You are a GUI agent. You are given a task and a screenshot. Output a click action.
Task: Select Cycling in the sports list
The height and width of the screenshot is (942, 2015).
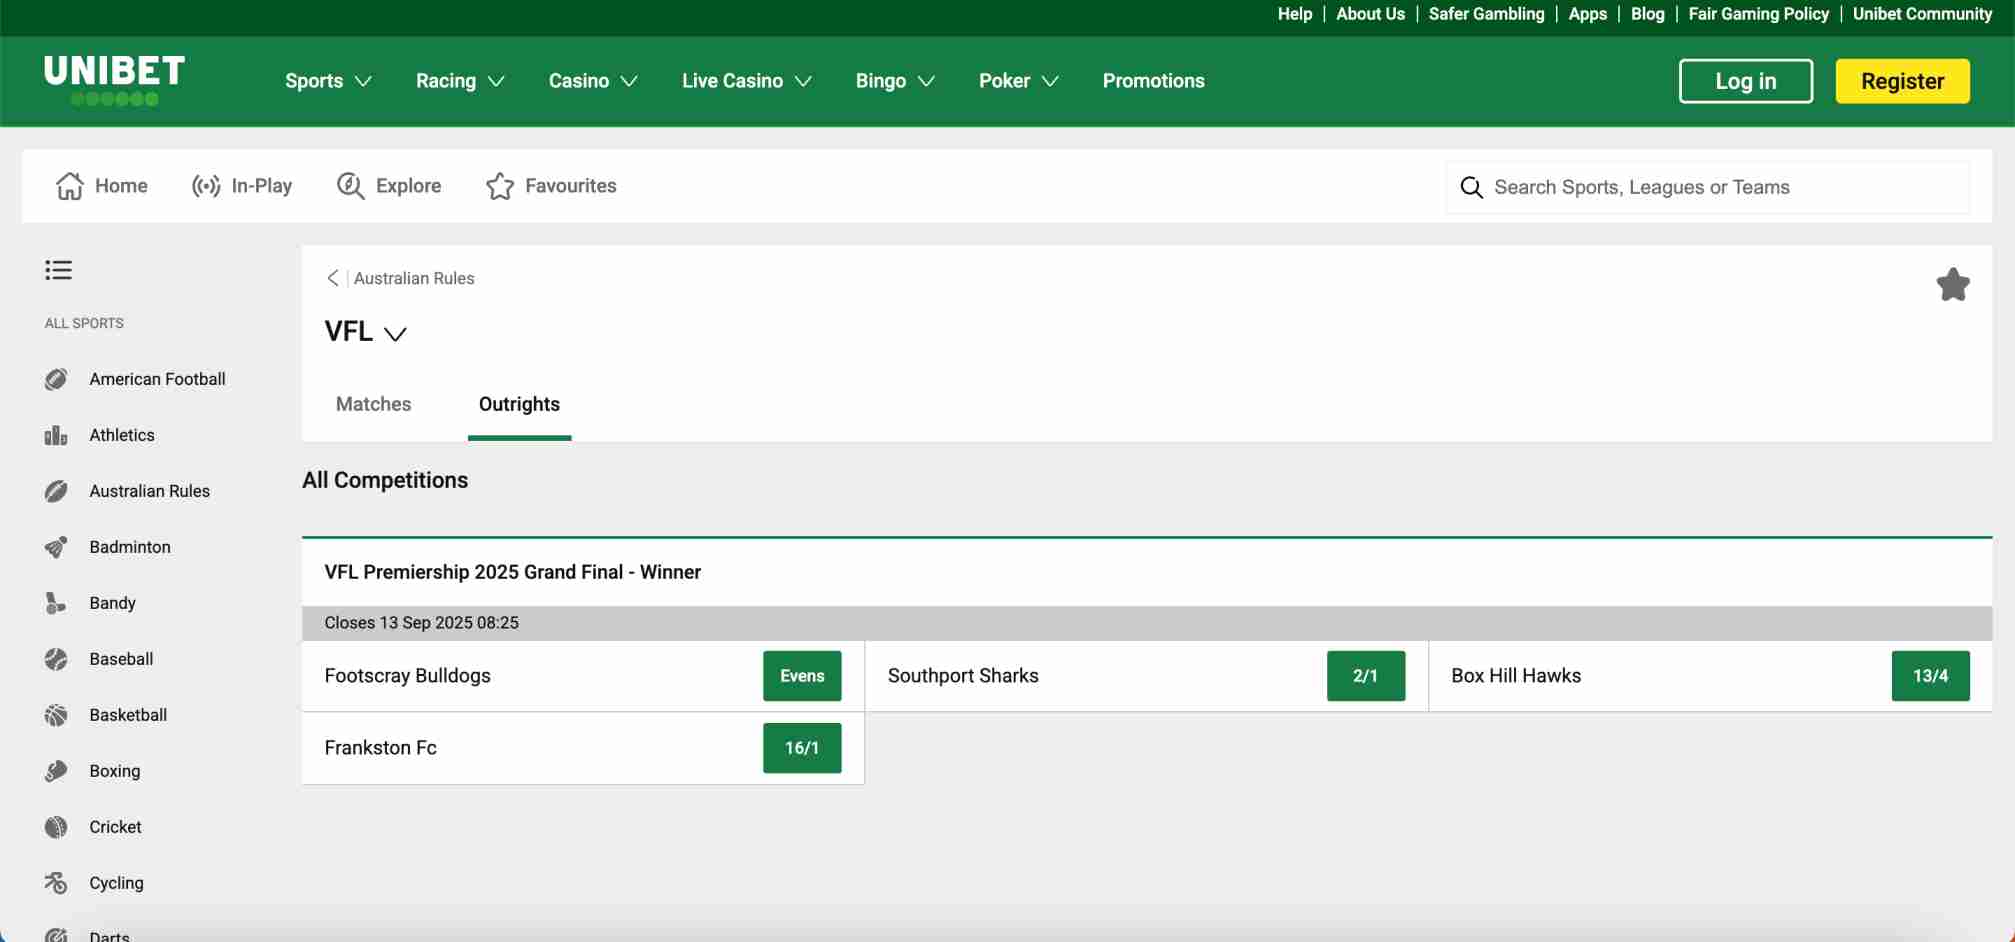point(116,883)
